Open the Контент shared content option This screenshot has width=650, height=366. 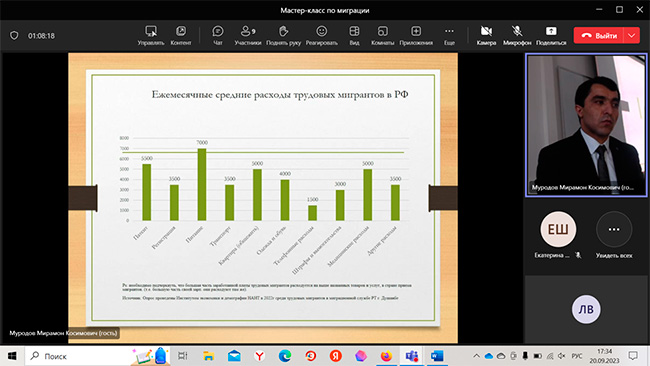(x=181, y=36)
